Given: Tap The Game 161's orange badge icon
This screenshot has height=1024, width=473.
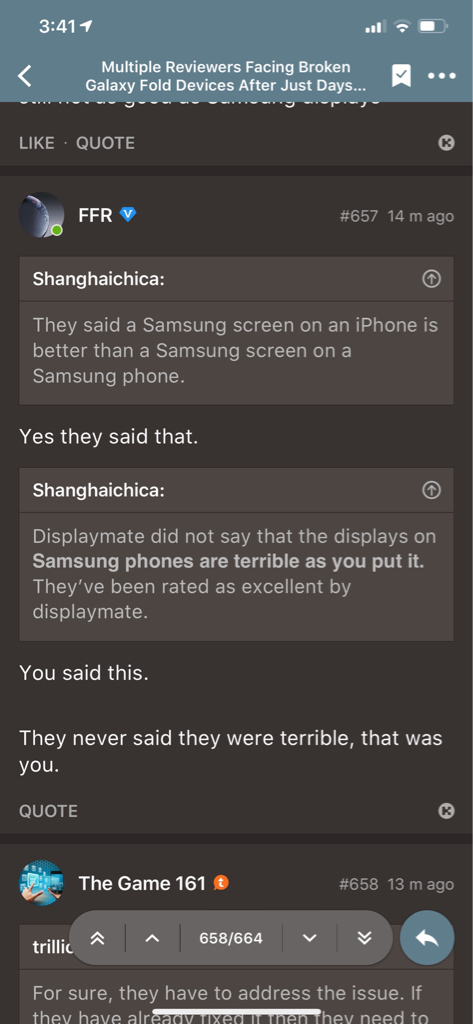Looking at the screenshot, I should coord(221,883).
